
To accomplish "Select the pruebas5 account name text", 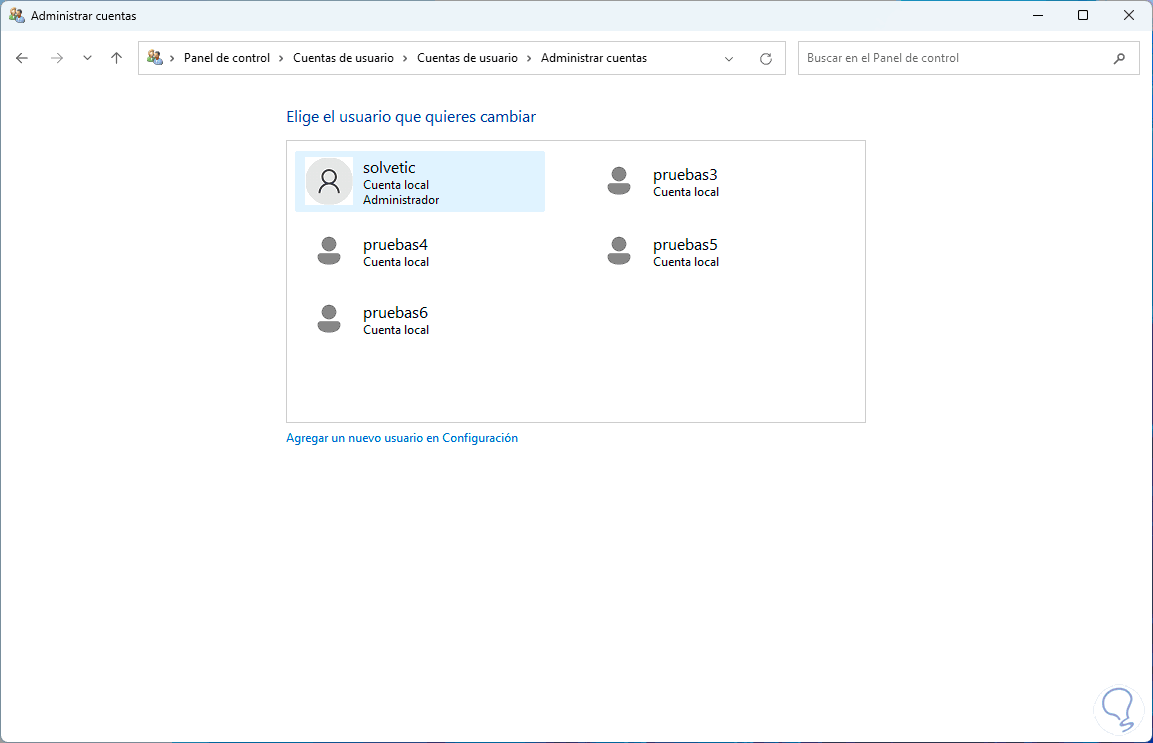I will click(x=685, y=244).
